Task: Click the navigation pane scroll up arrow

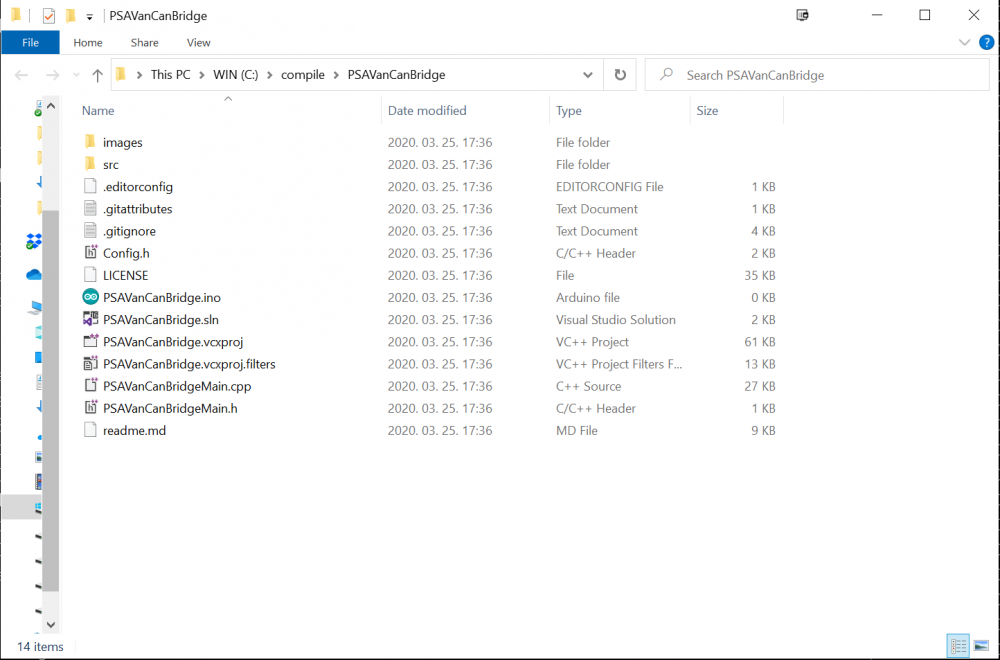Action: (x=51, y=106)
